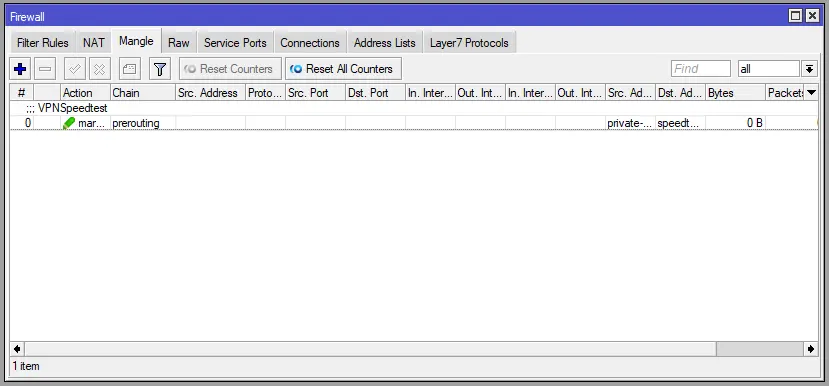829x386 pixels.
Task: Sort by Dst. Port column header
Action: tap(375, 93)
